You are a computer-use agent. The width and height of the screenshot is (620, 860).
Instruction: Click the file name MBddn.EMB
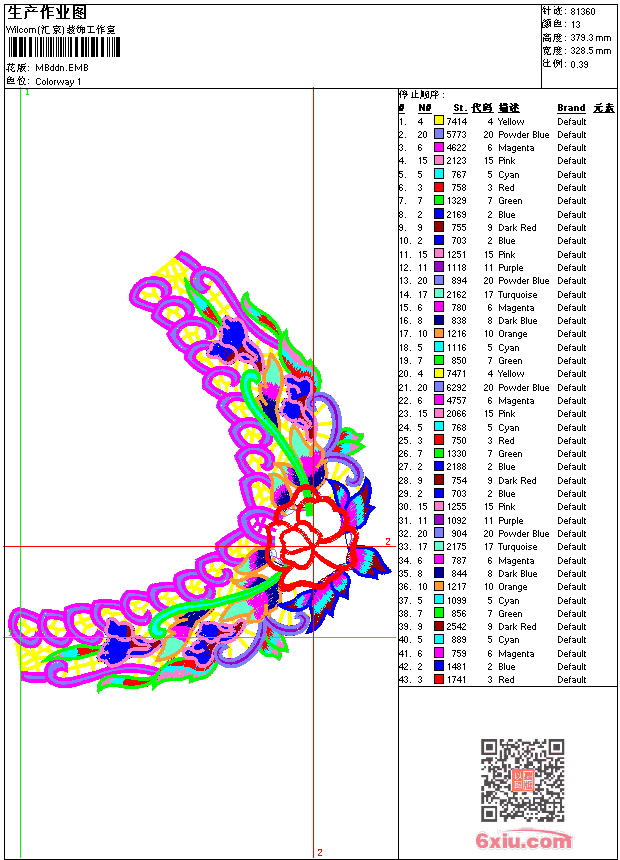pos(62,68)
